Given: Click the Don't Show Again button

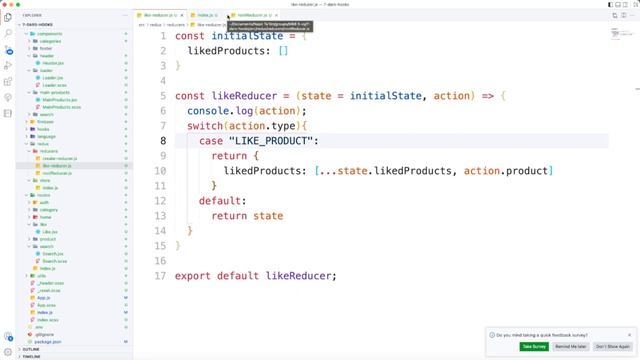Looking at the screenshot, I should 613,347.
